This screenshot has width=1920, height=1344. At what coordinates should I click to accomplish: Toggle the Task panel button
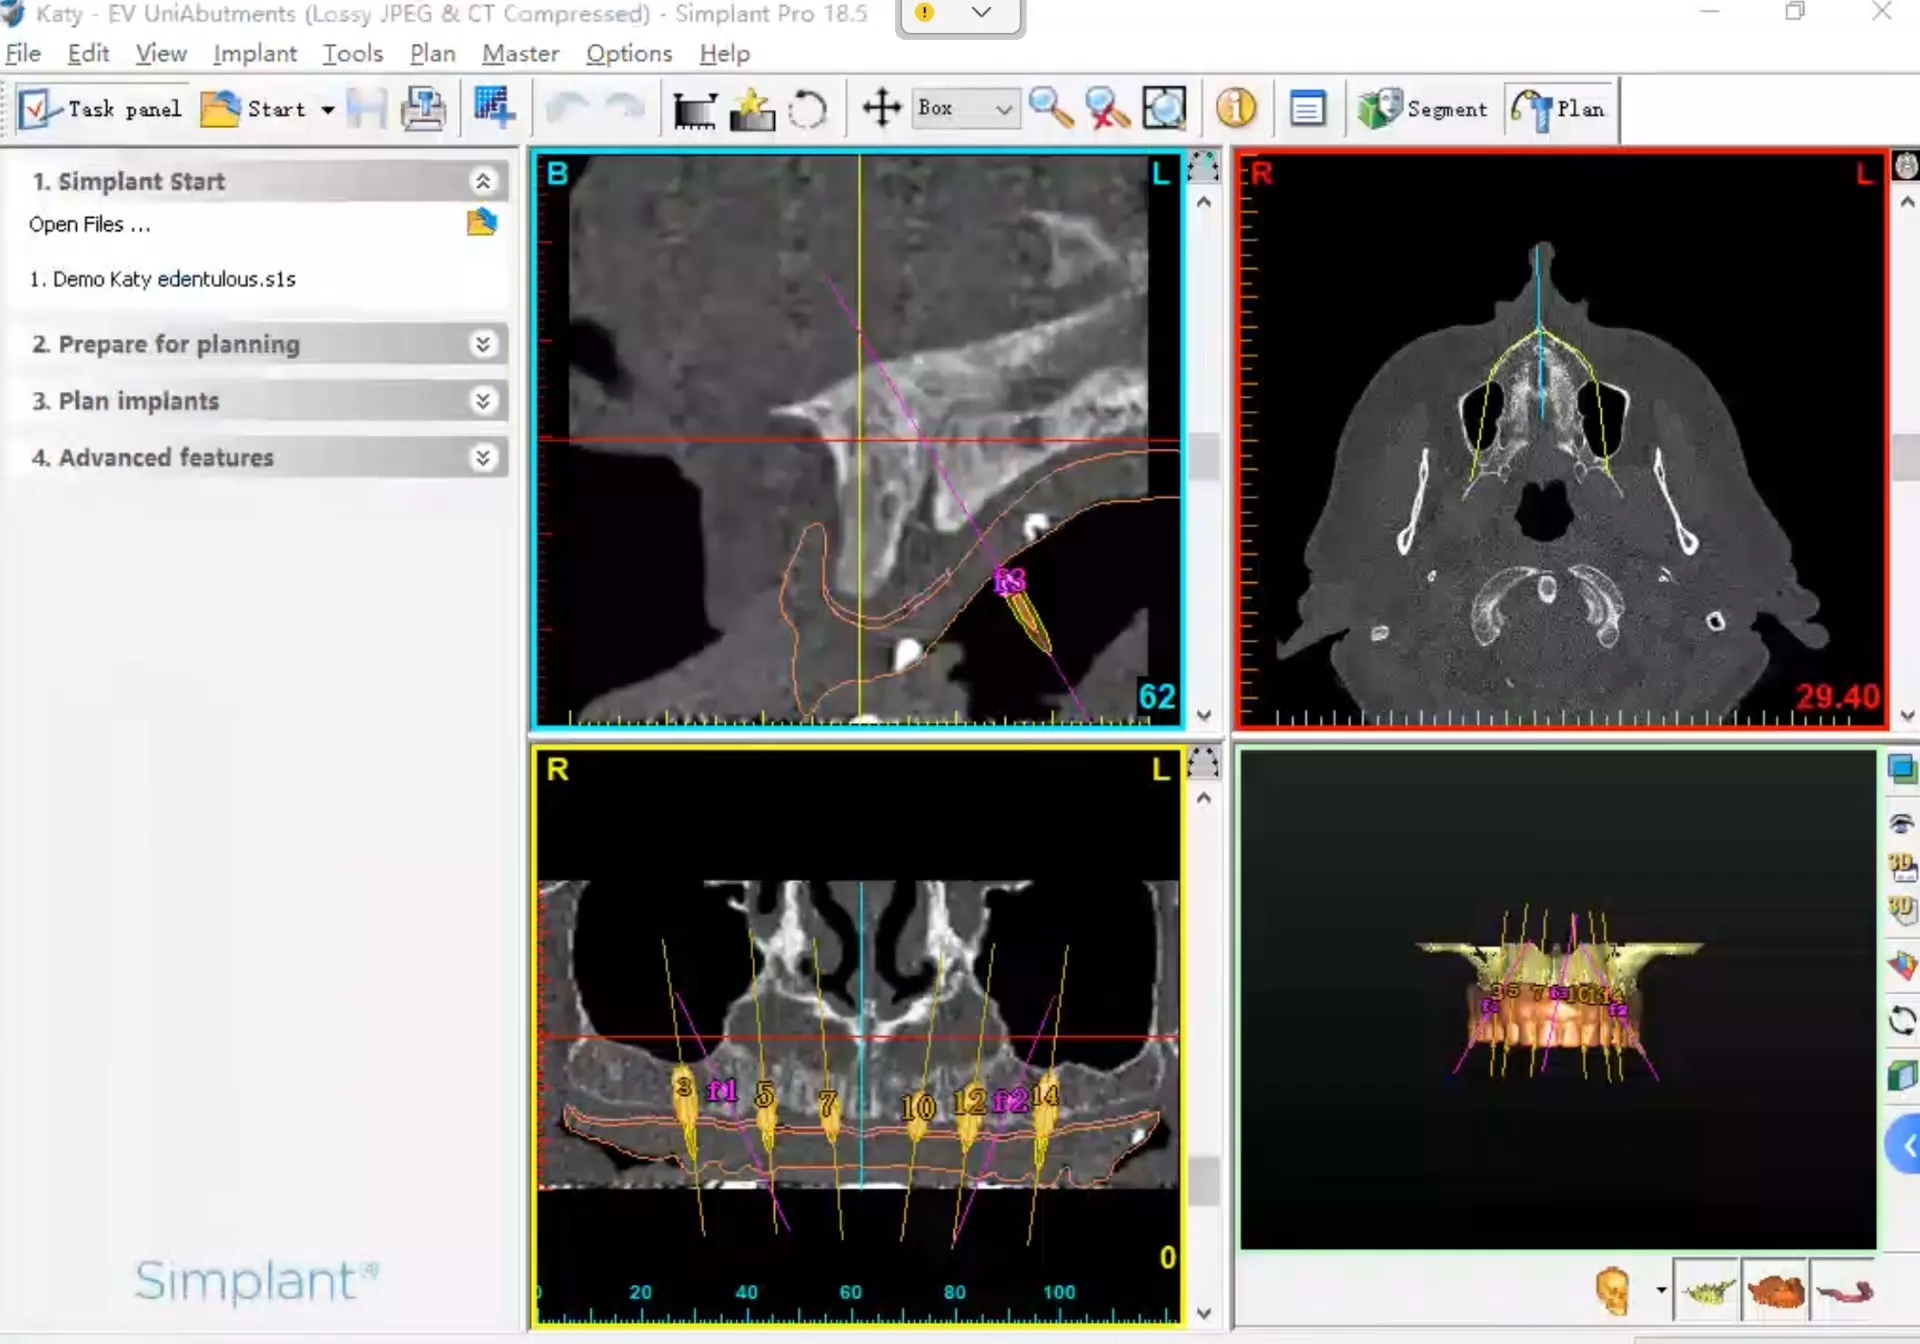pos(100,108)
